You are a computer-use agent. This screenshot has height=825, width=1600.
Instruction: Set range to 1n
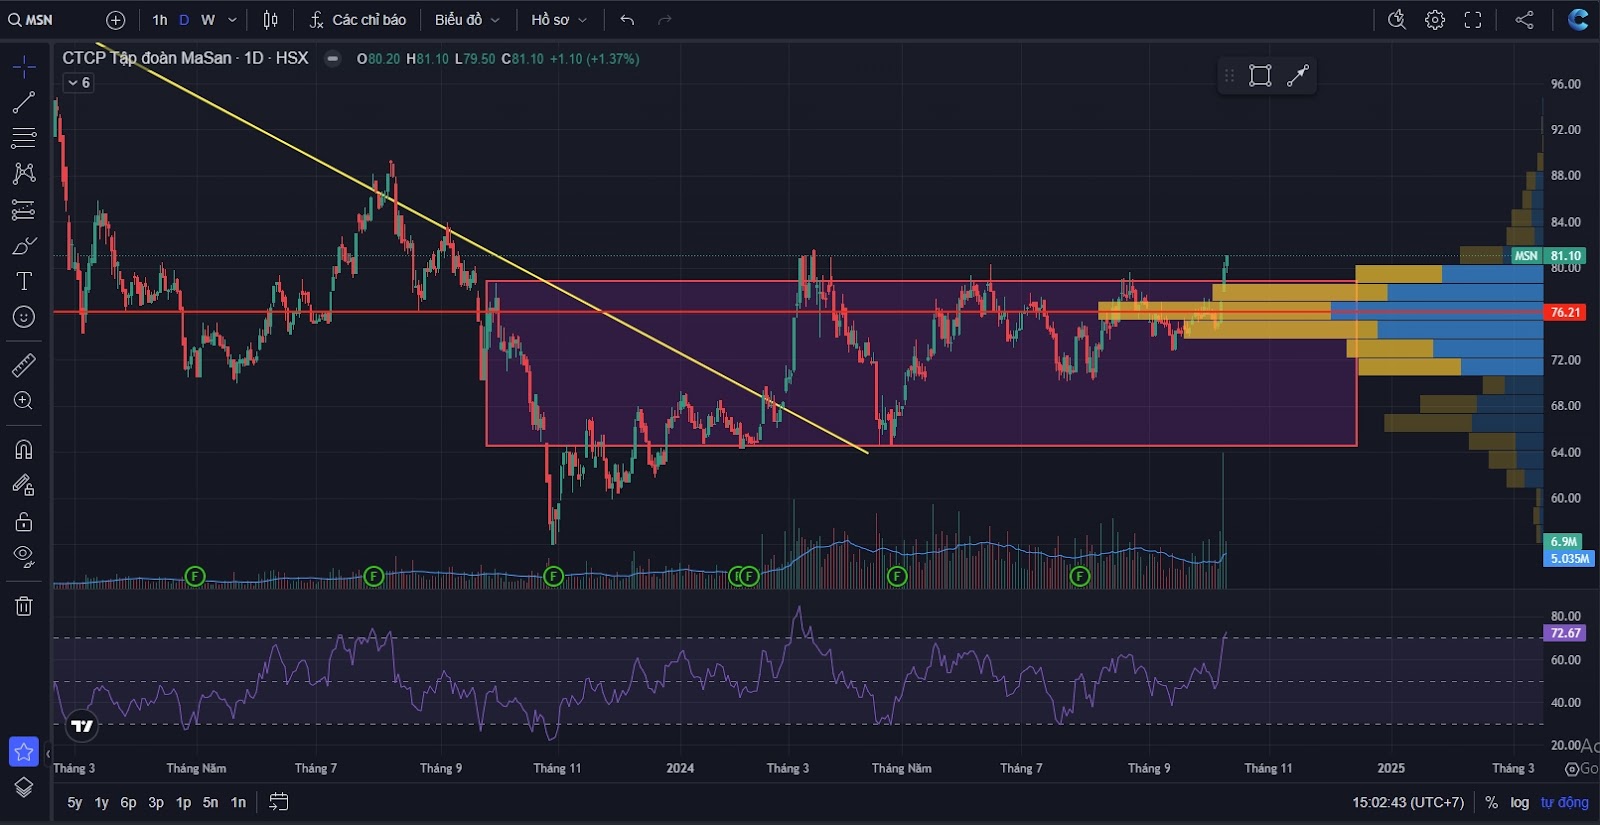(238, 802)
